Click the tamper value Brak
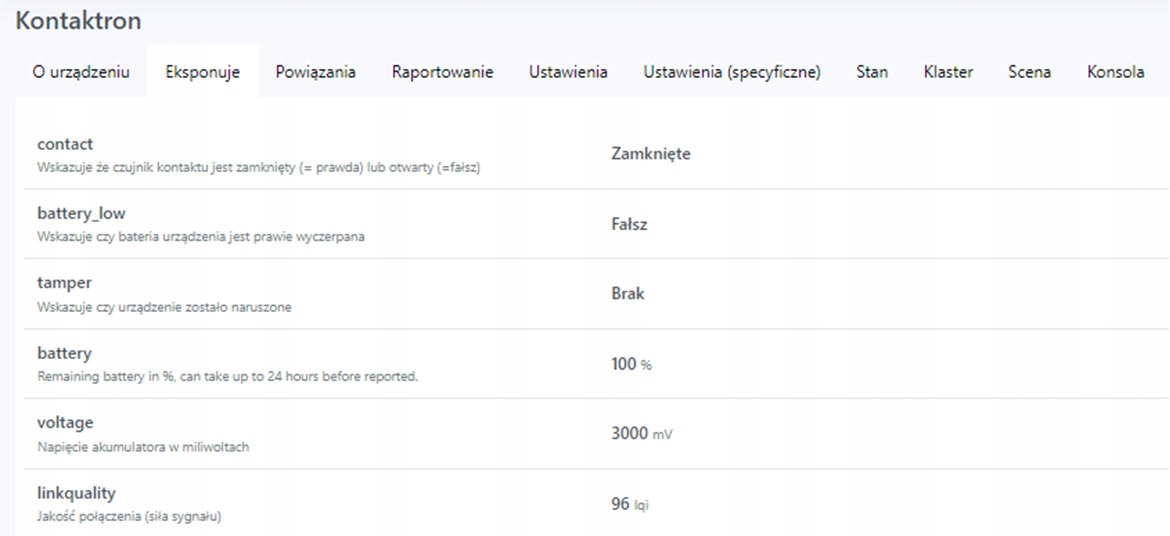The height and width of the screenshot is (536, 1170). click(628, 294)
